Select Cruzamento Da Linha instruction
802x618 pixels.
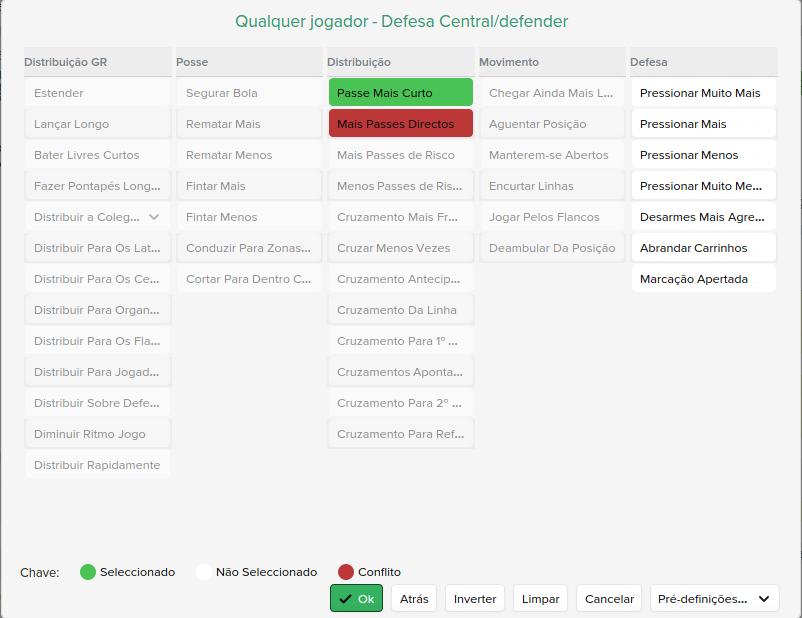point(400,310)
